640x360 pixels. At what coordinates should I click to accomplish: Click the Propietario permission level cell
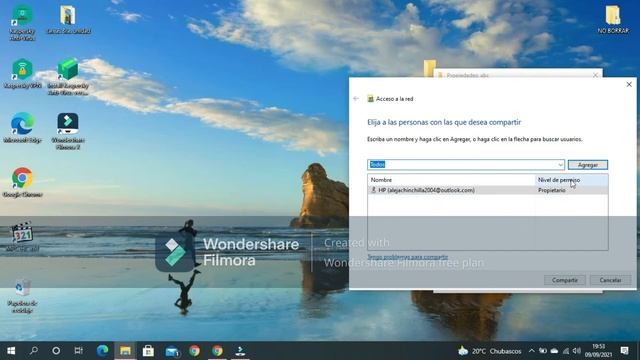coord(552,190)
